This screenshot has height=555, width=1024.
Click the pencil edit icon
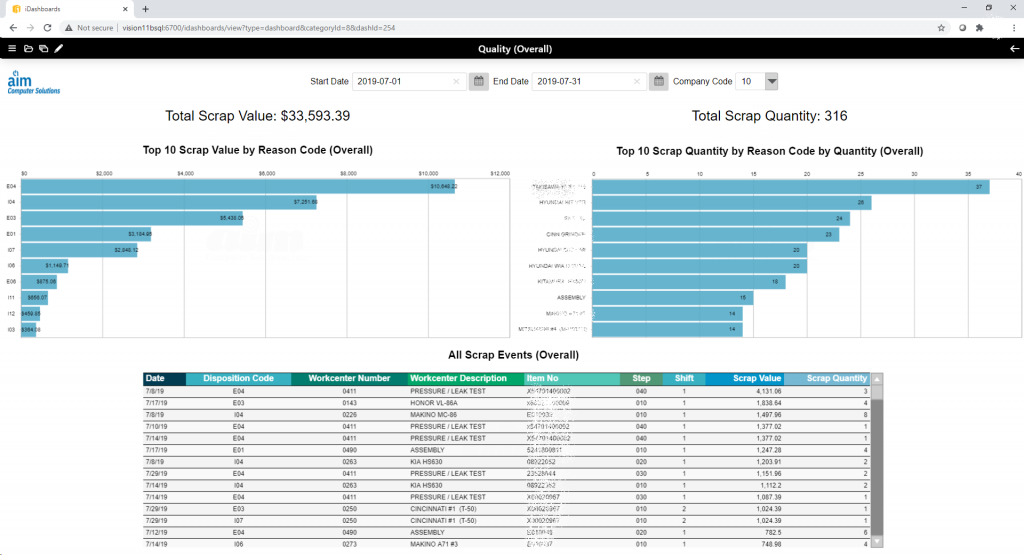tap(59, 48)
